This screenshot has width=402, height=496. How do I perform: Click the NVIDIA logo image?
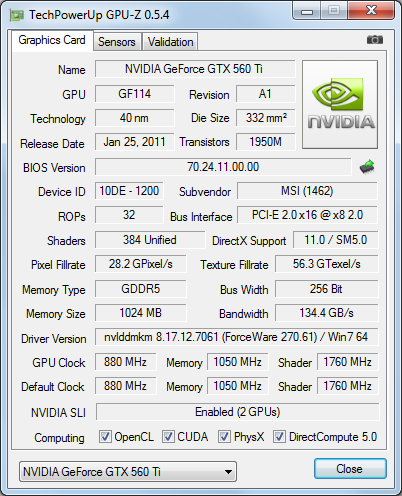point(340,104)
